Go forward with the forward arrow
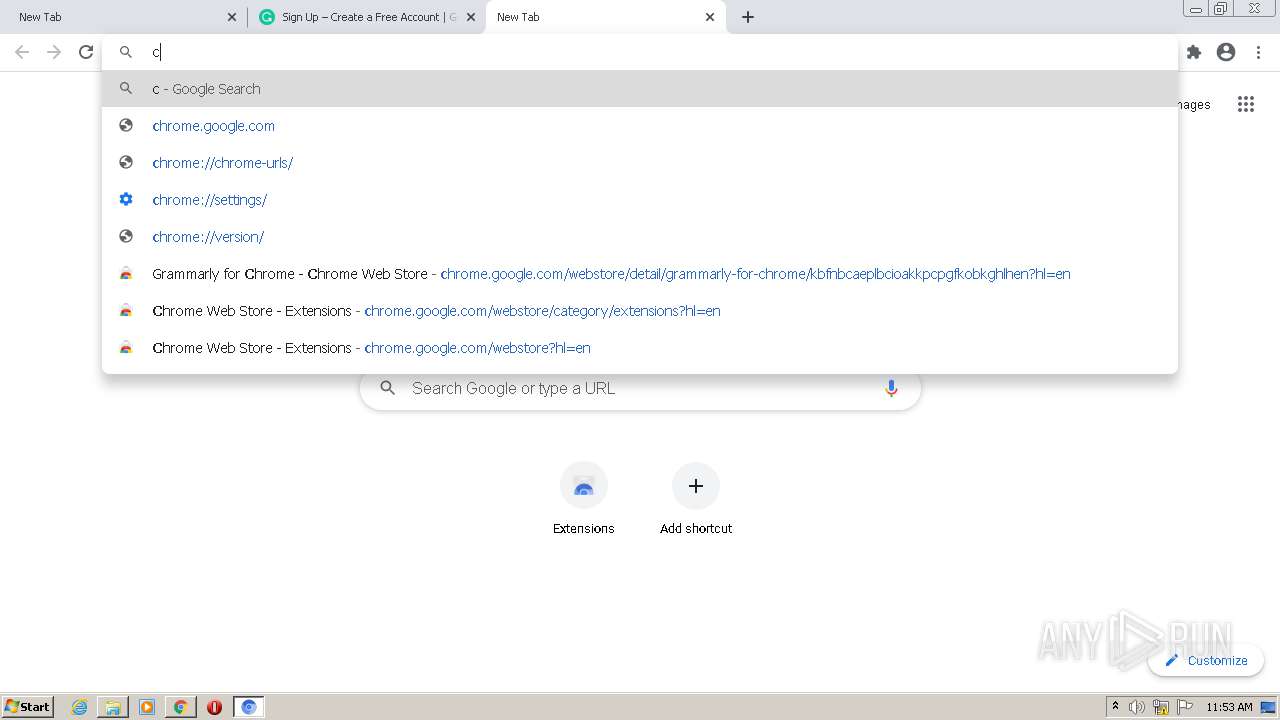1280x720 pixels. click(54, 52)
